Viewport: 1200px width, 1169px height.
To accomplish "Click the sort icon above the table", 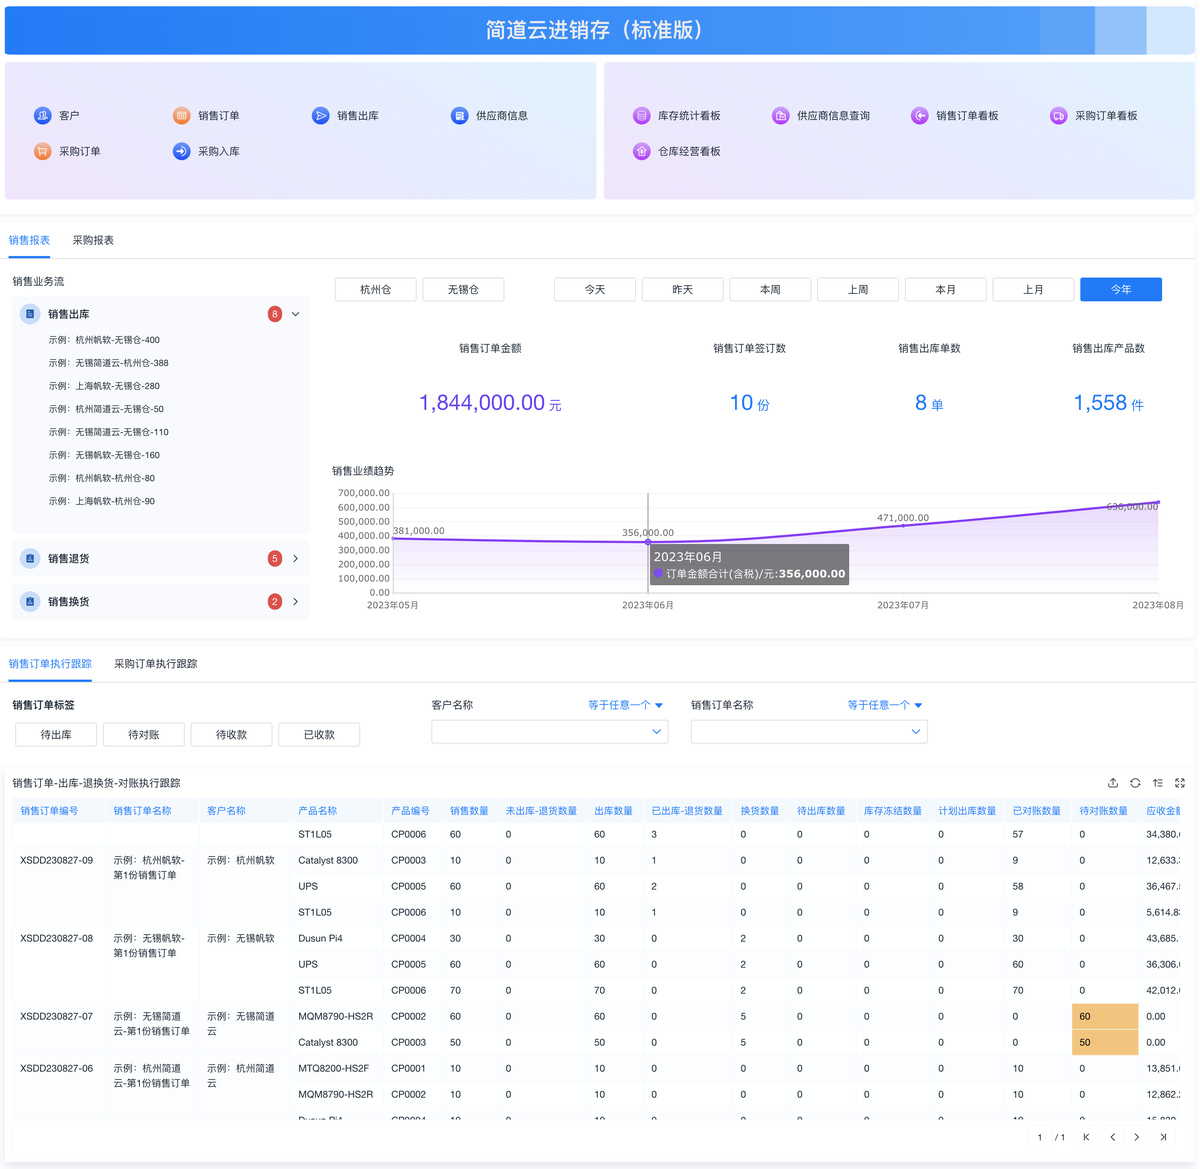I will [1158, 783].
